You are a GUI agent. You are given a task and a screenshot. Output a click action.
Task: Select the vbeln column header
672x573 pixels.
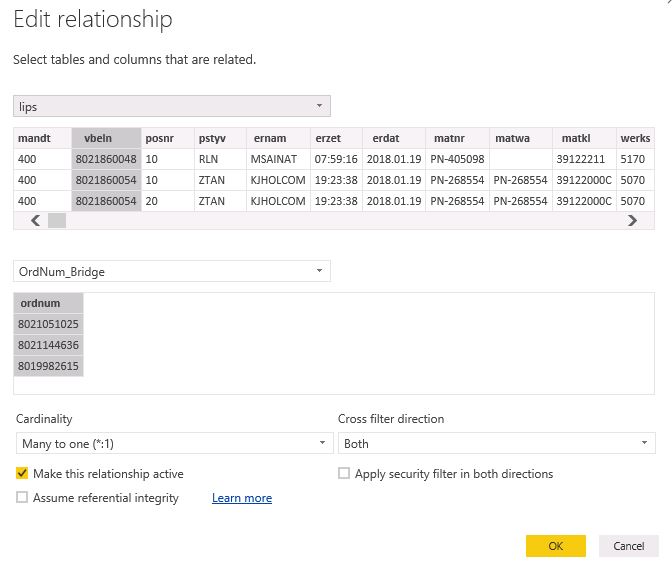tap(106, 138)
